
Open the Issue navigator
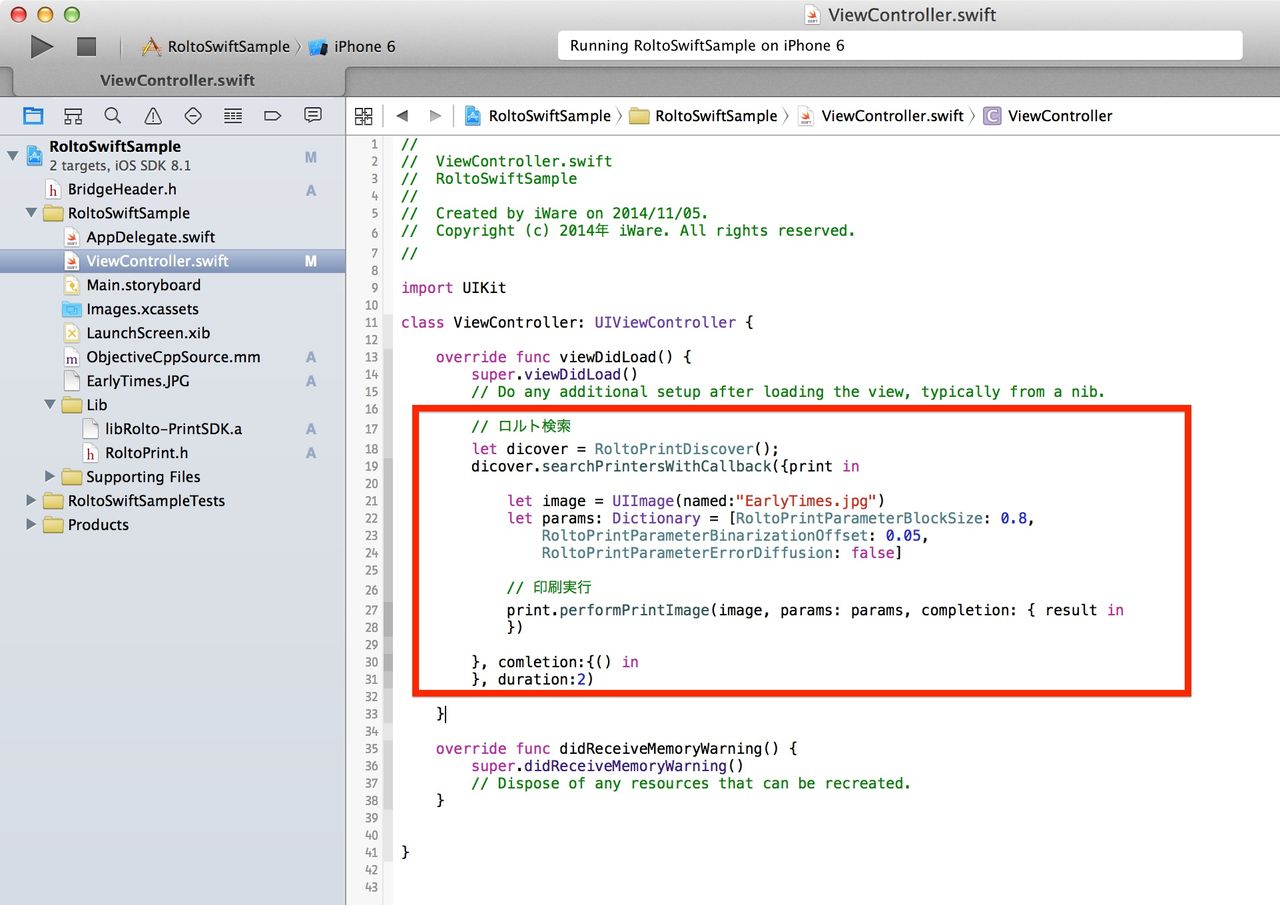click(153, 115)
